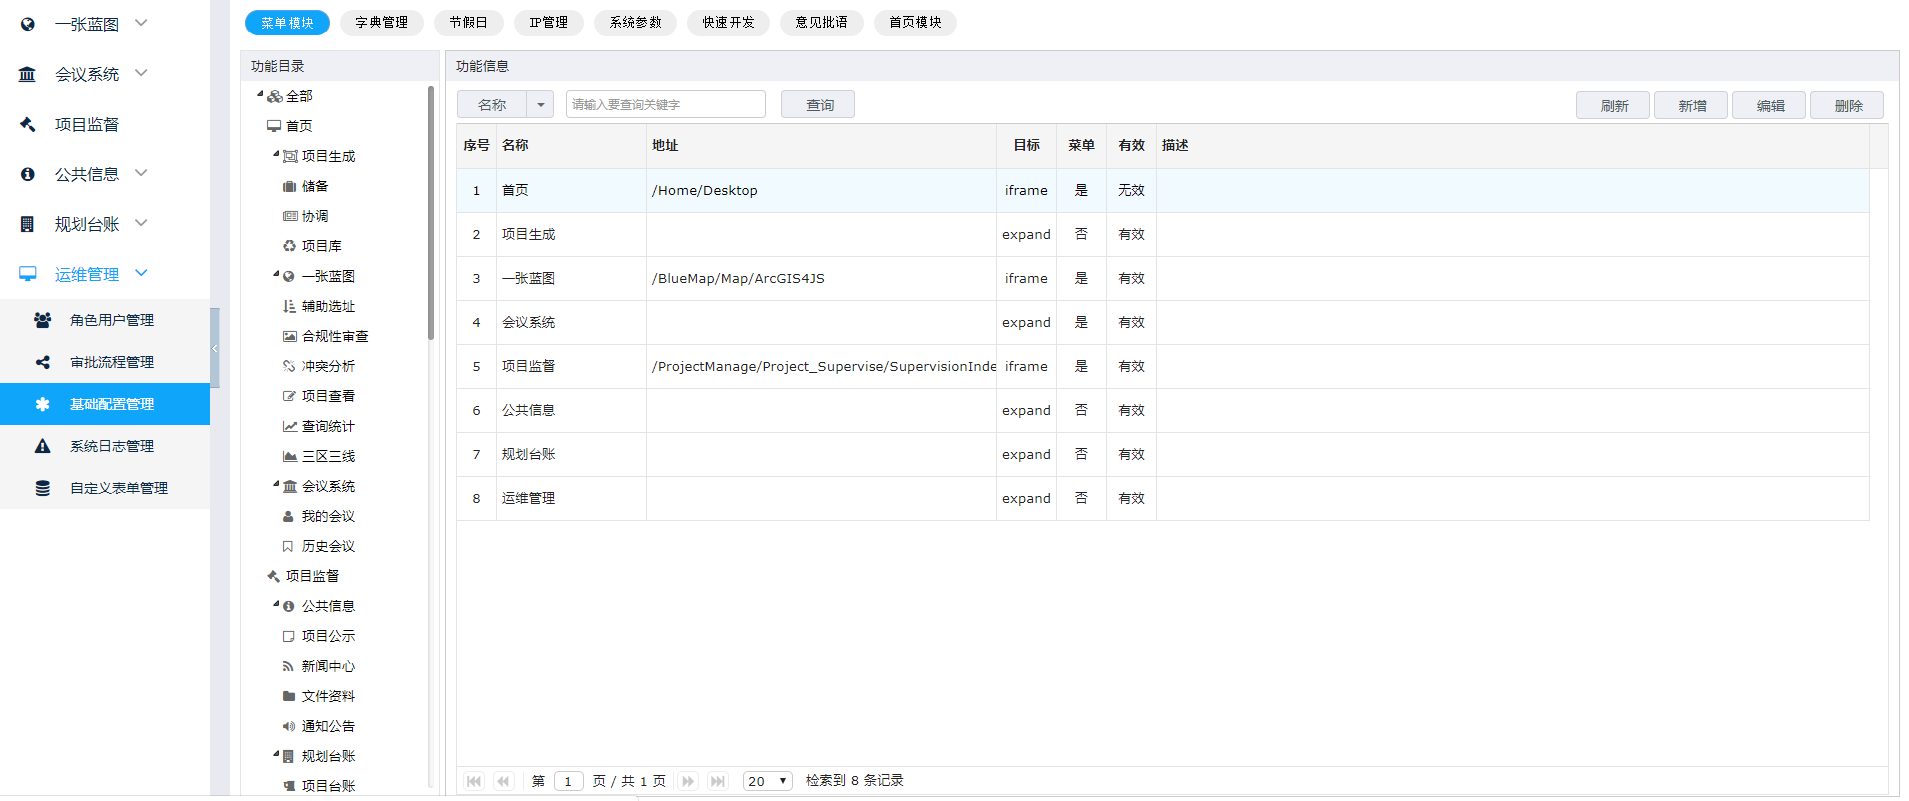Screen dimensions: 1909x801
Task: Open the page size dropdown showing 20
Action: [768, 781]
